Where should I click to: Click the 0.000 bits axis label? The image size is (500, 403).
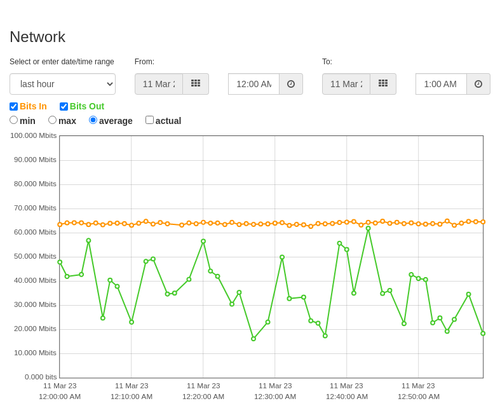tap(41, 377)
